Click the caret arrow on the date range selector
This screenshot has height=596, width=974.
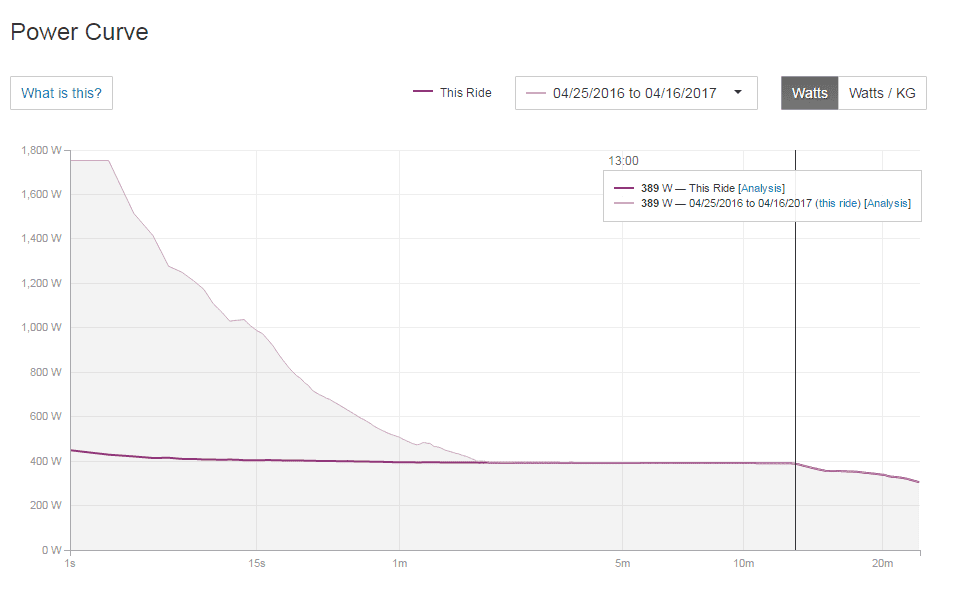738,93
